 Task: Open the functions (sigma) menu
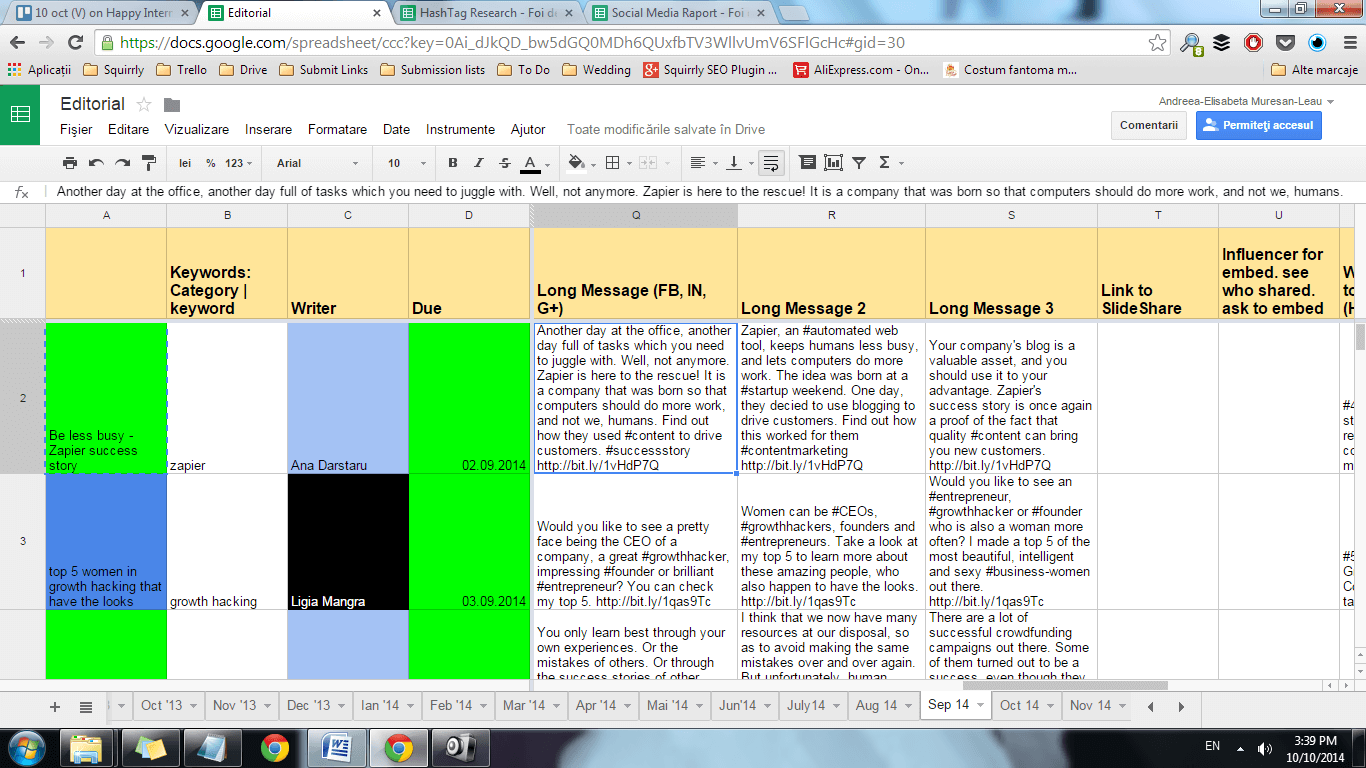tap(890, 163)
